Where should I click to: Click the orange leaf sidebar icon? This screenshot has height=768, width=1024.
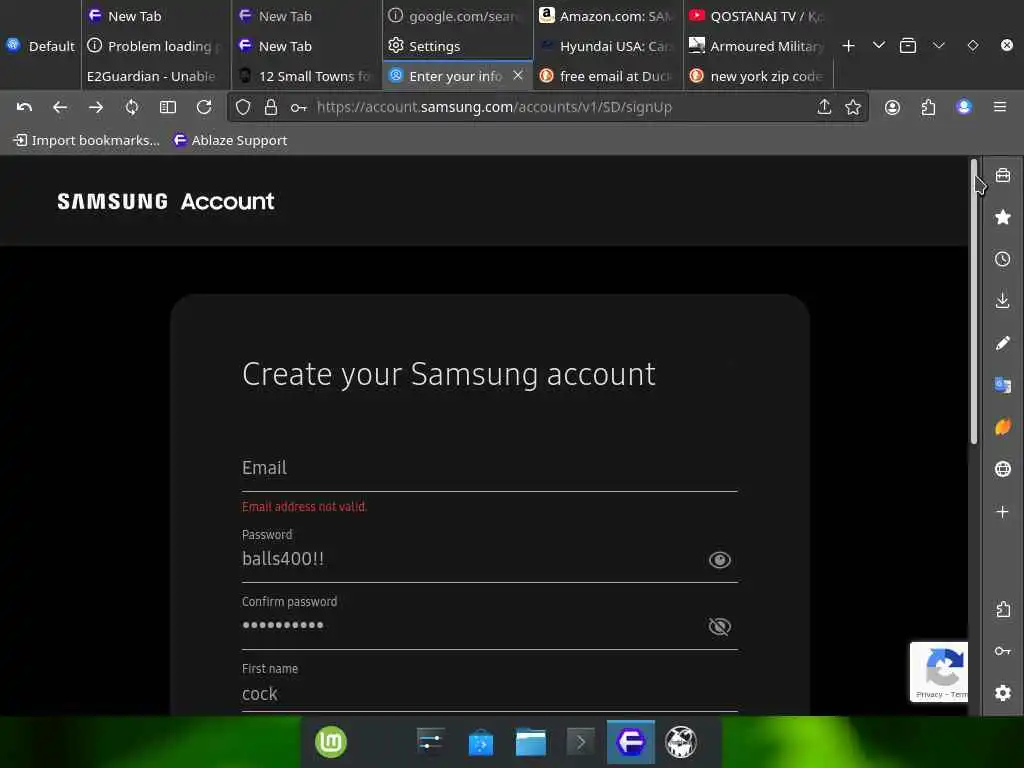(1003, 427)
